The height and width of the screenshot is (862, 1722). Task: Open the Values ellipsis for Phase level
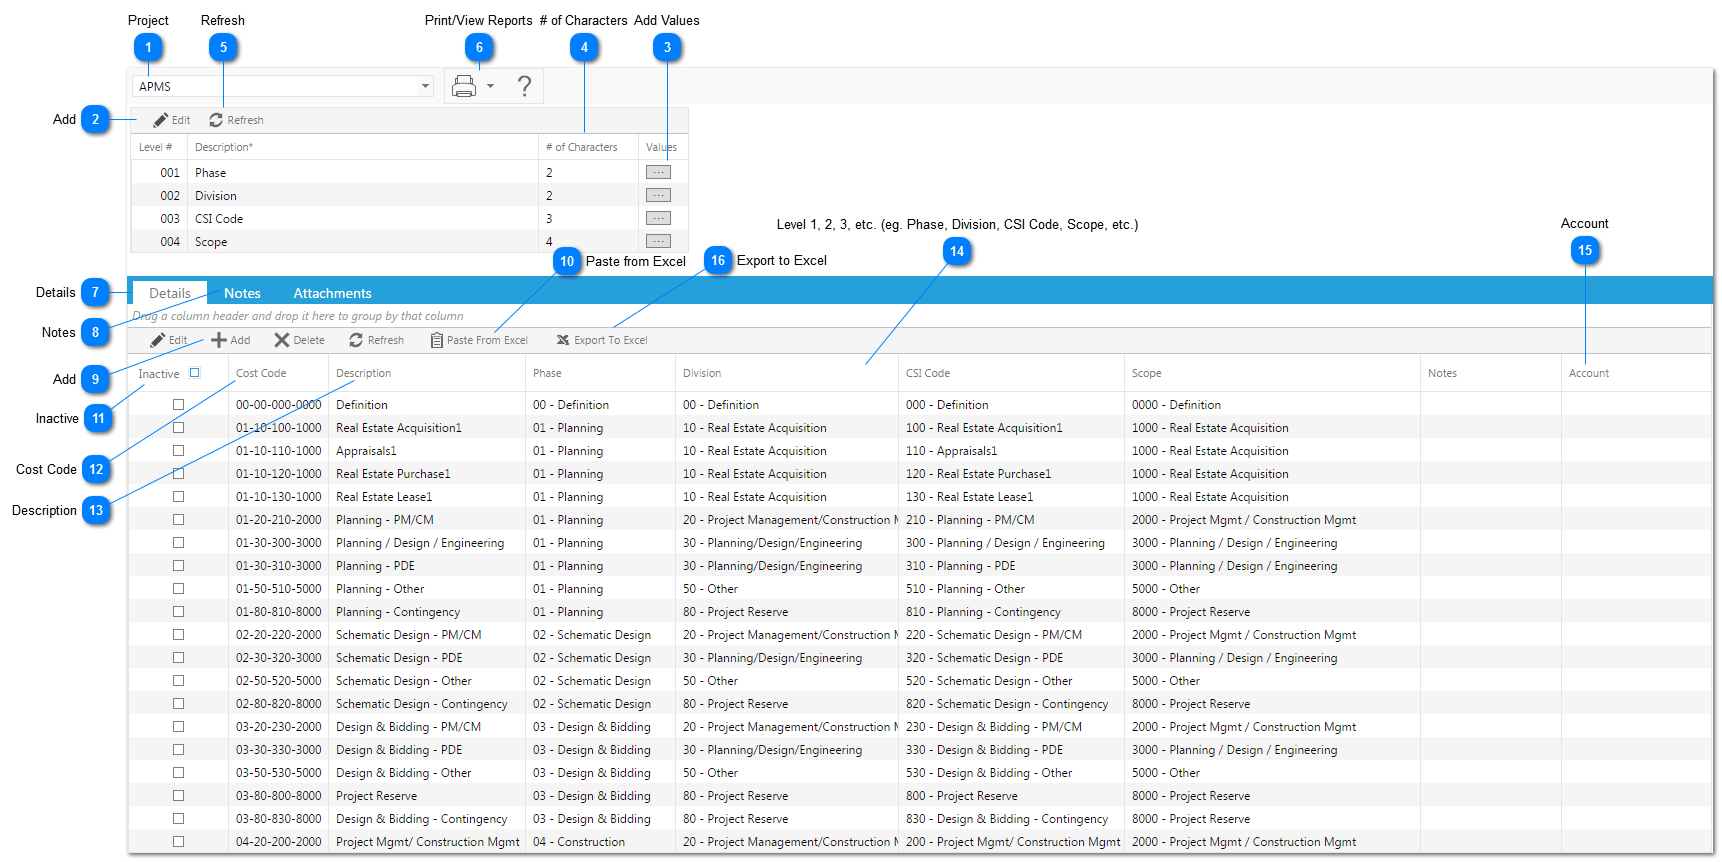(x=658, y=172)
